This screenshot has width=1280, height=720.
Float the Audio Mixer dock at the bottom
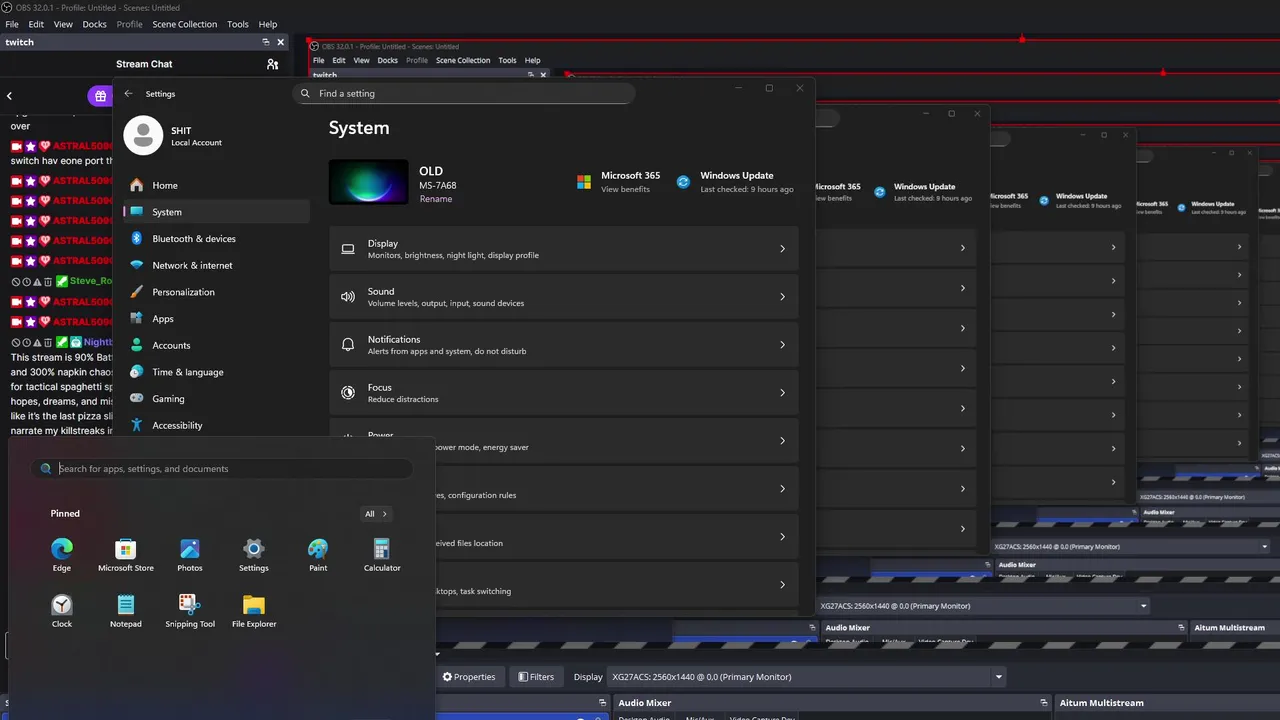point(1043,703)
